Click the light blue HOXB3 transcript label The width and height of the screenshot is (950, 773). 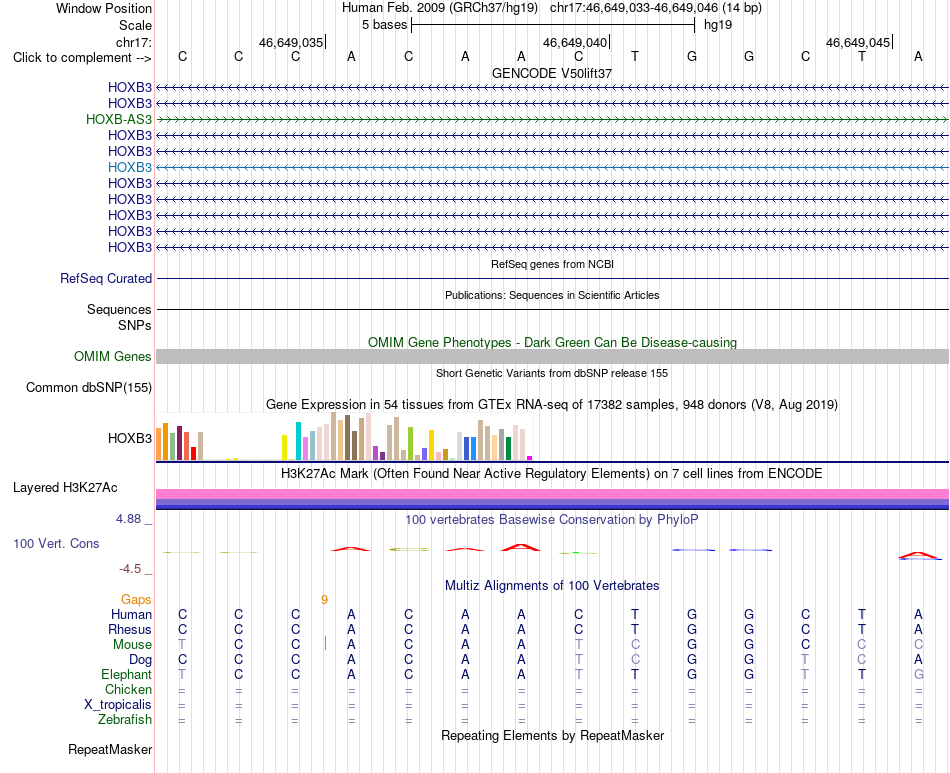(x=130, y=167)
